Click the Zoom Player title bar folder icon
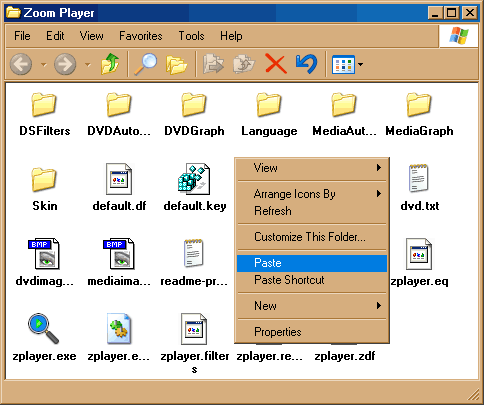Image resolution: width=484 pixels, height=405 pixels. (13, 13)
